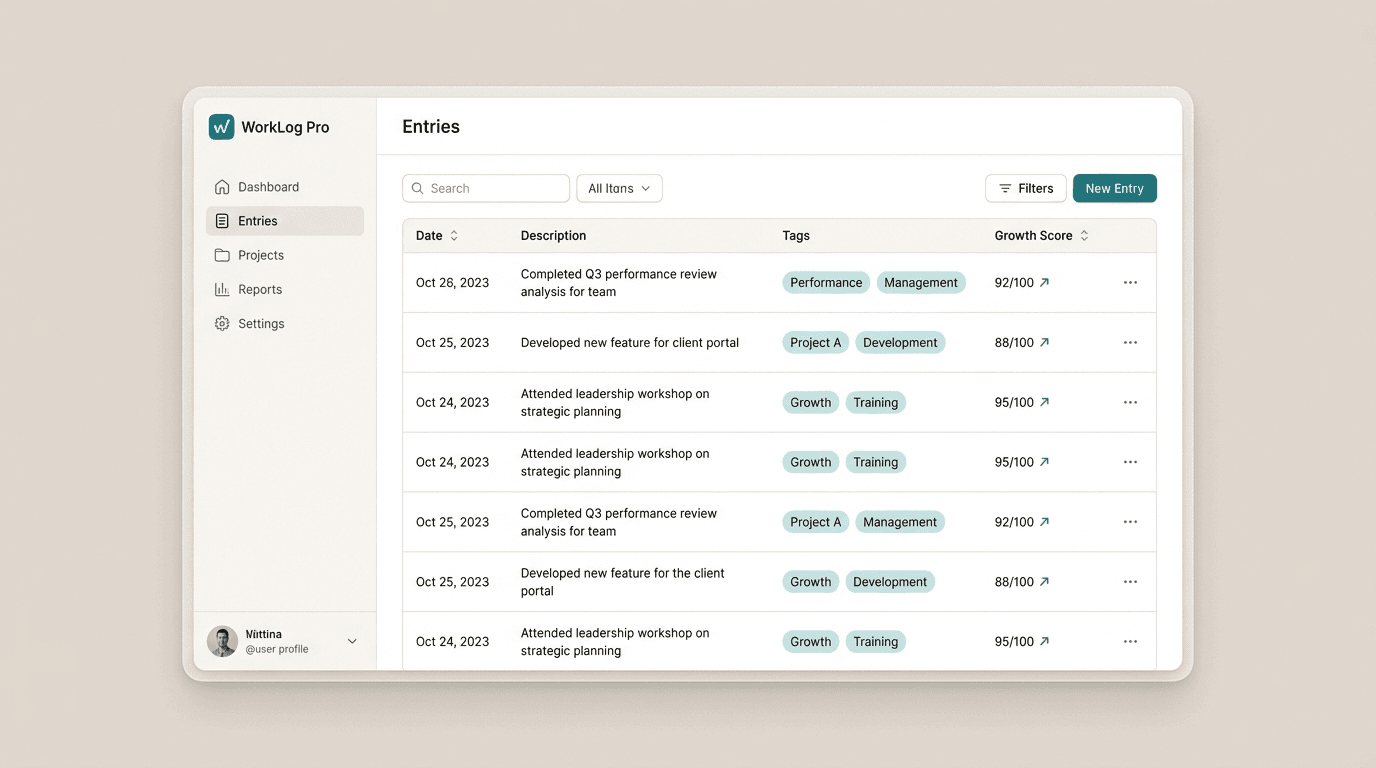
Task: Go to Projects in the sidebar
Action: click(x=285, y=255)
